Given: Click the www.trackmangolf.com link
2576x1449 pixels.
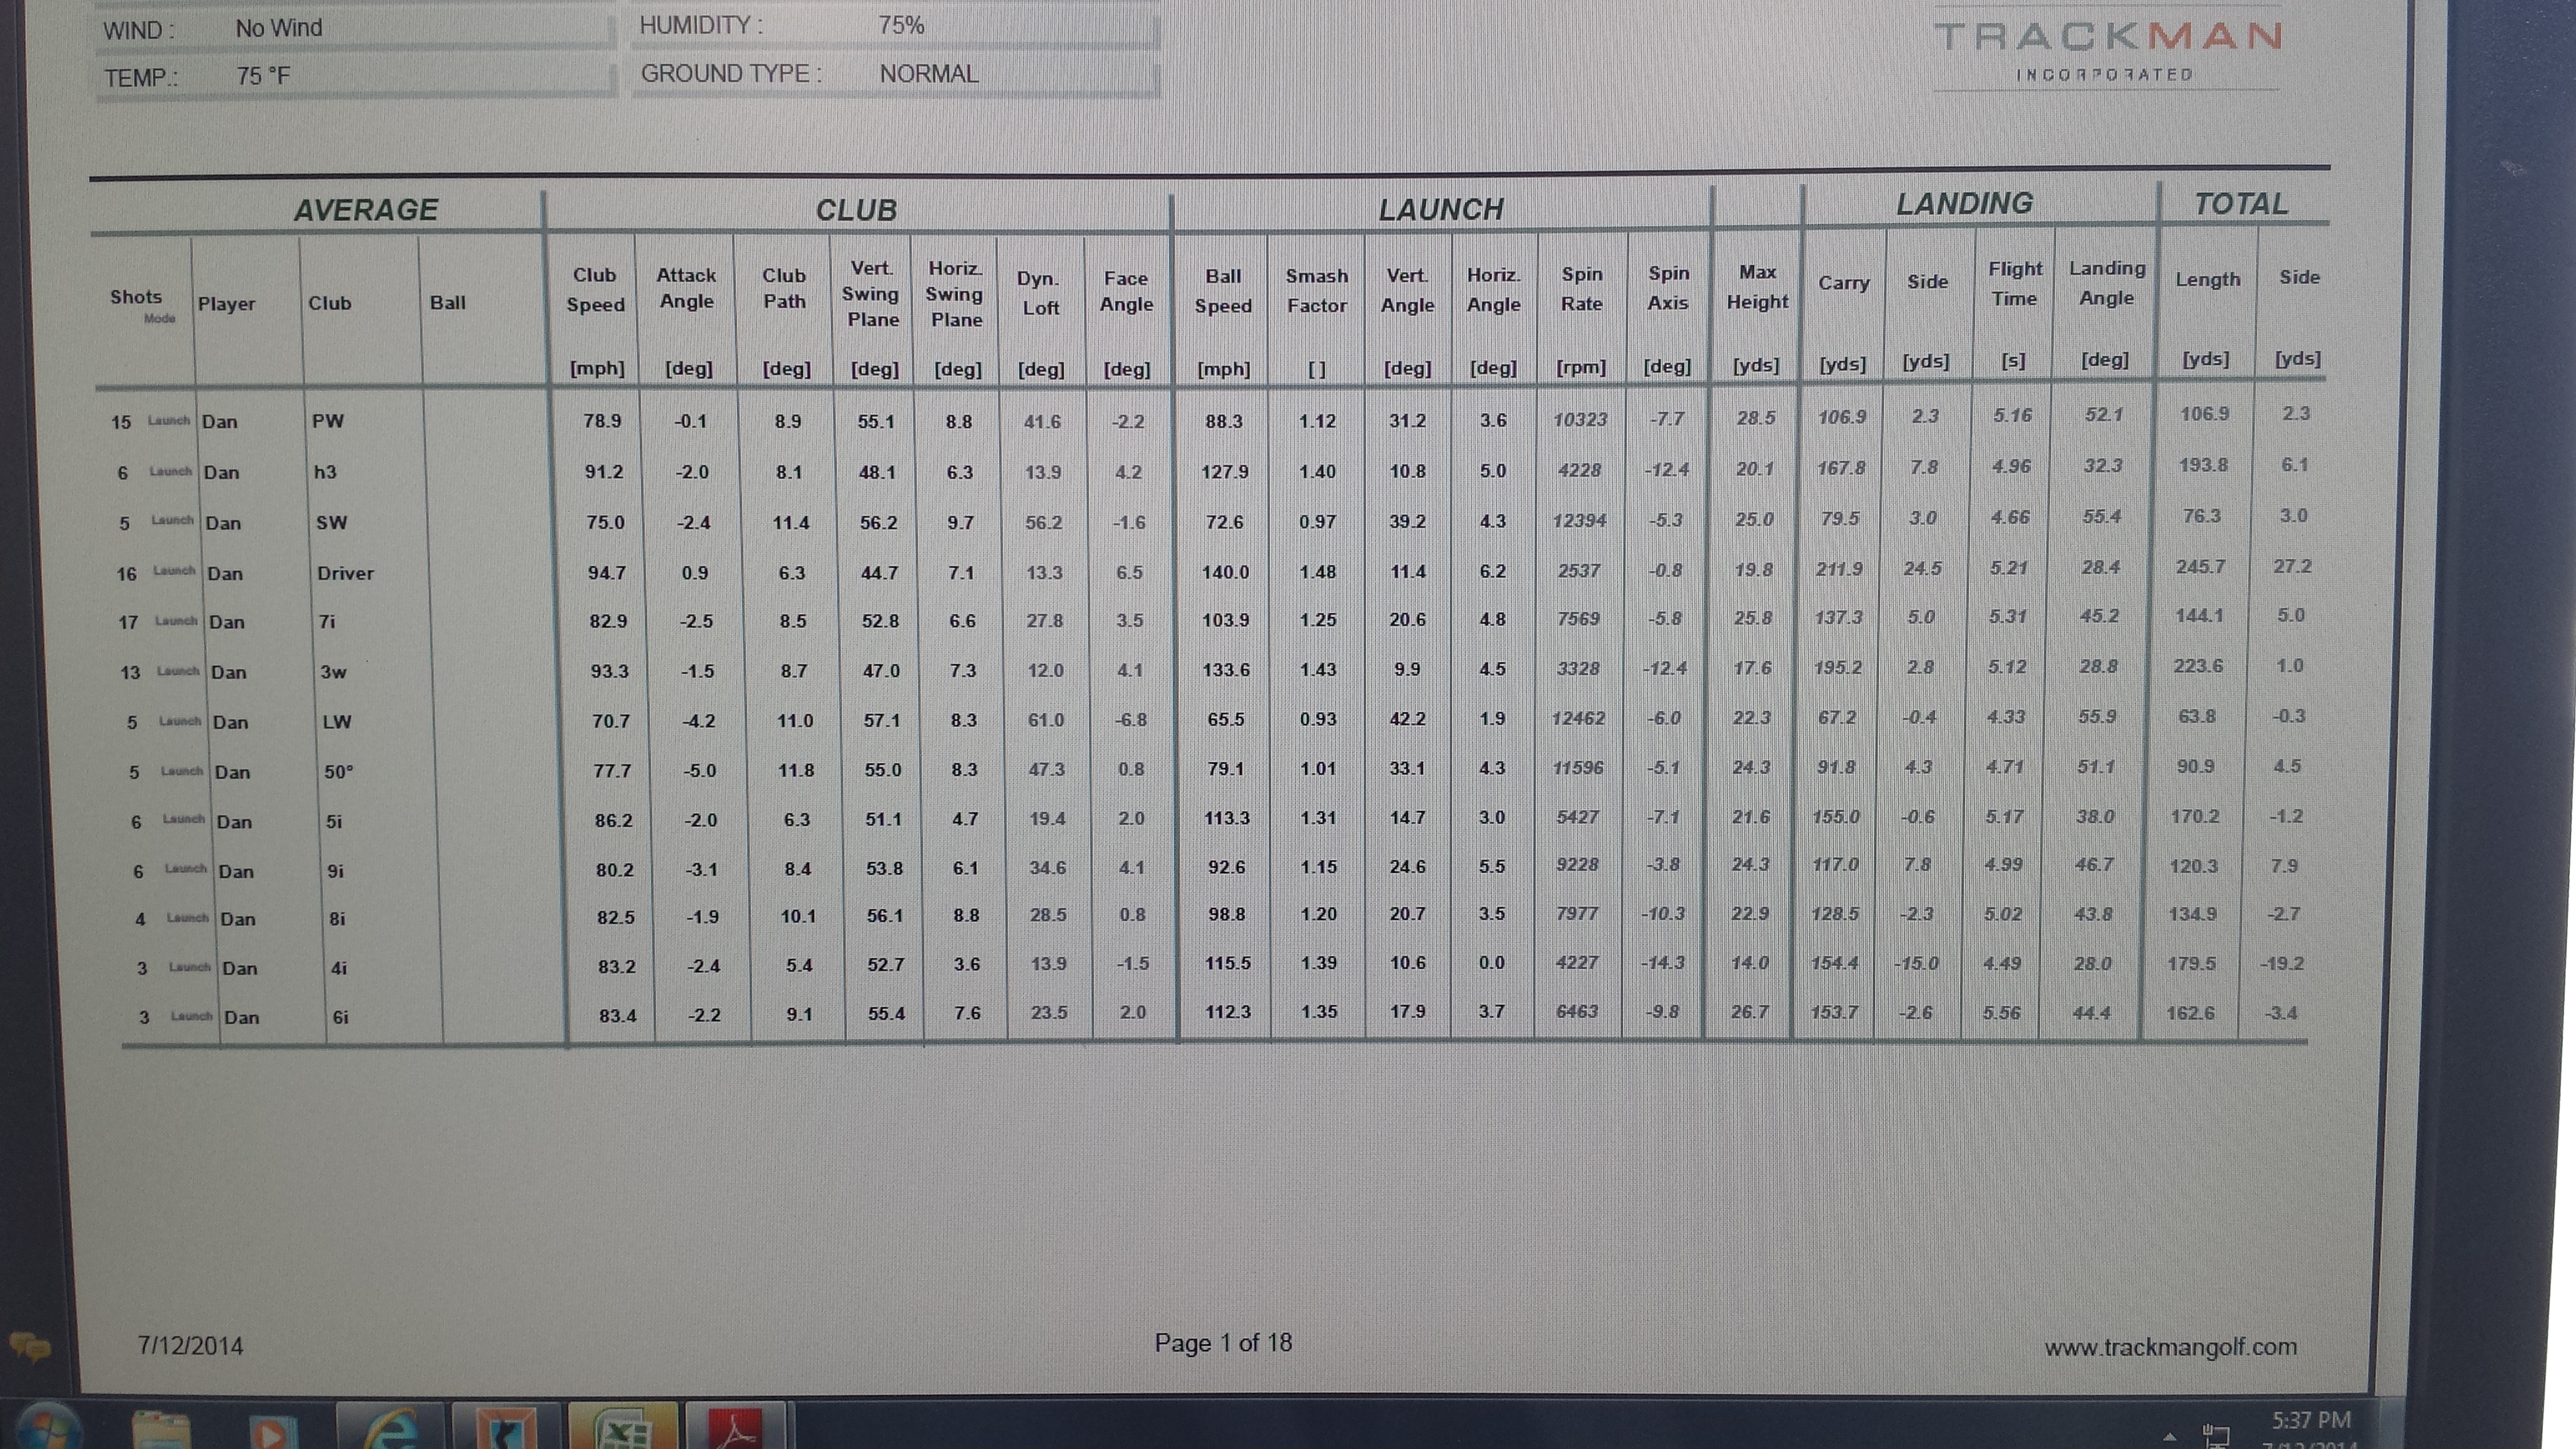Looking at the screenshot, I should click(x=2170, y=1347).
